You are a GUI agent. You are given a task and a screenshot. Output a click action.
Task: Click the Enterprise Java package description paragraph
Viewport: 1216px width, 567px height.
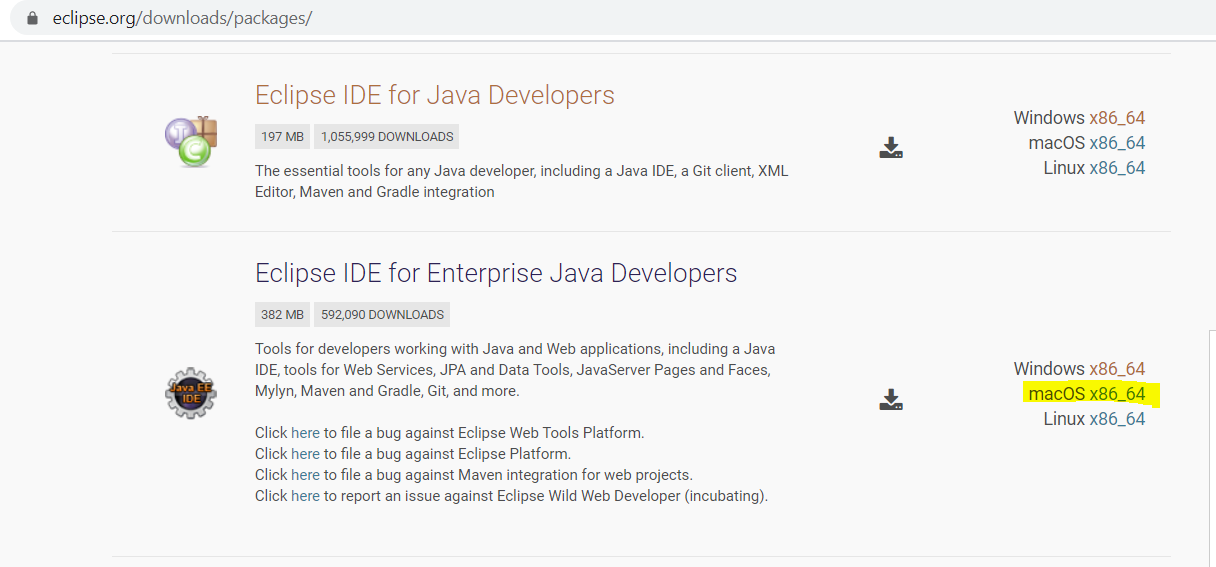point(515,370)
